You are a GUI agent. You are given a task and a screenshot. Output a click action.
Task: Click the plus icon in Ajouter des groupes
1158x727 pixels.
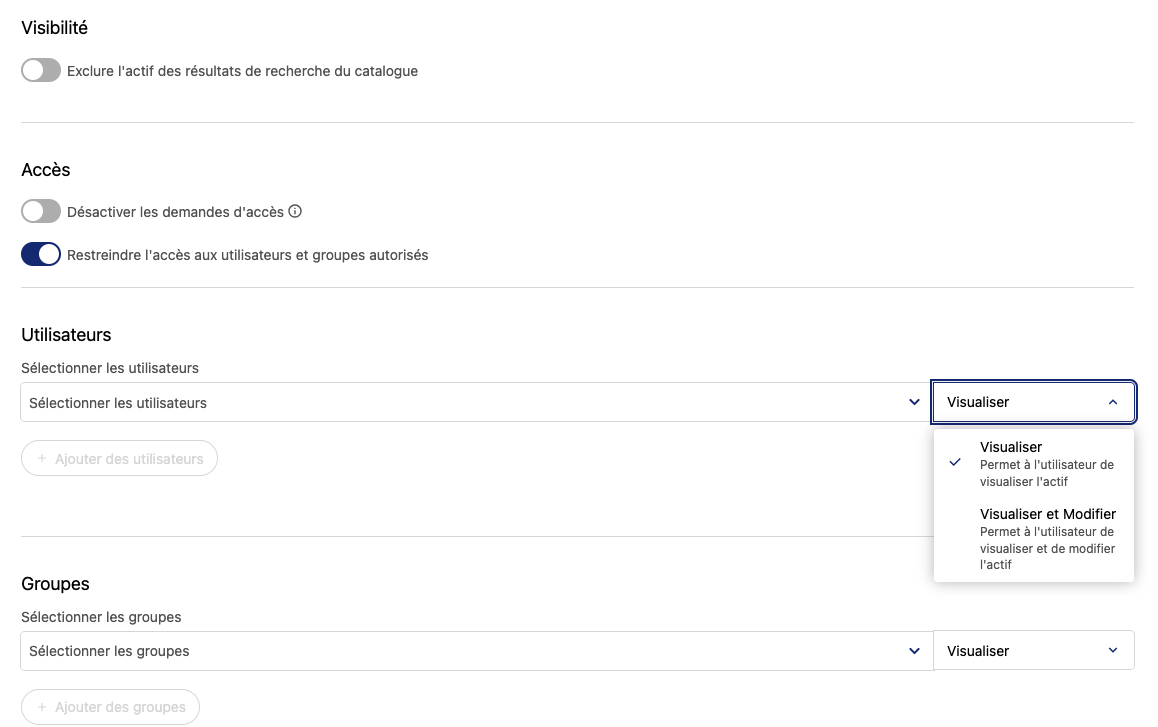point(42,707)
